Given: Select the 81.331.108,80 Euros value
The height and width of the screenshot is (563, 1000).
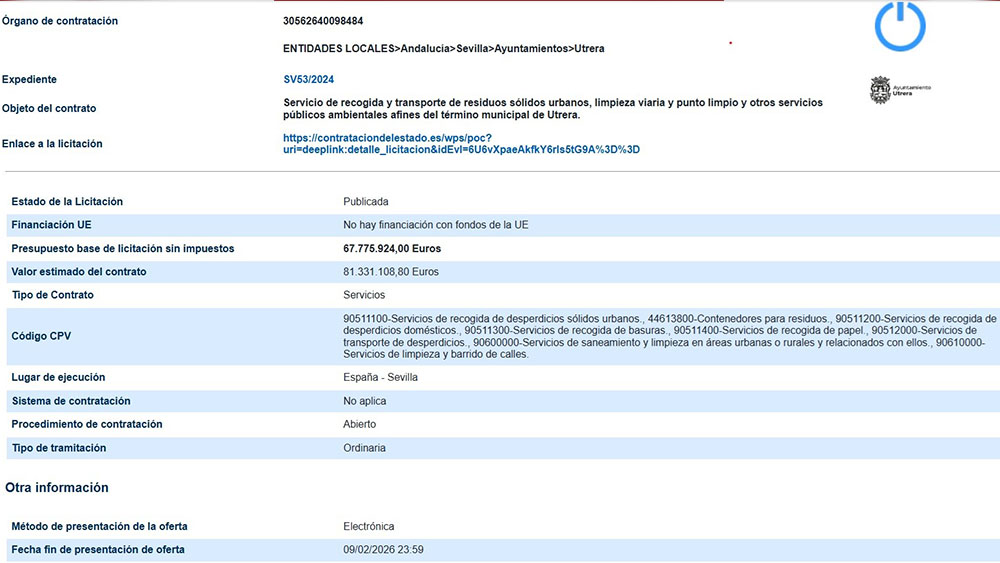Looking at the screenshot, I should (x=391, y=272).
